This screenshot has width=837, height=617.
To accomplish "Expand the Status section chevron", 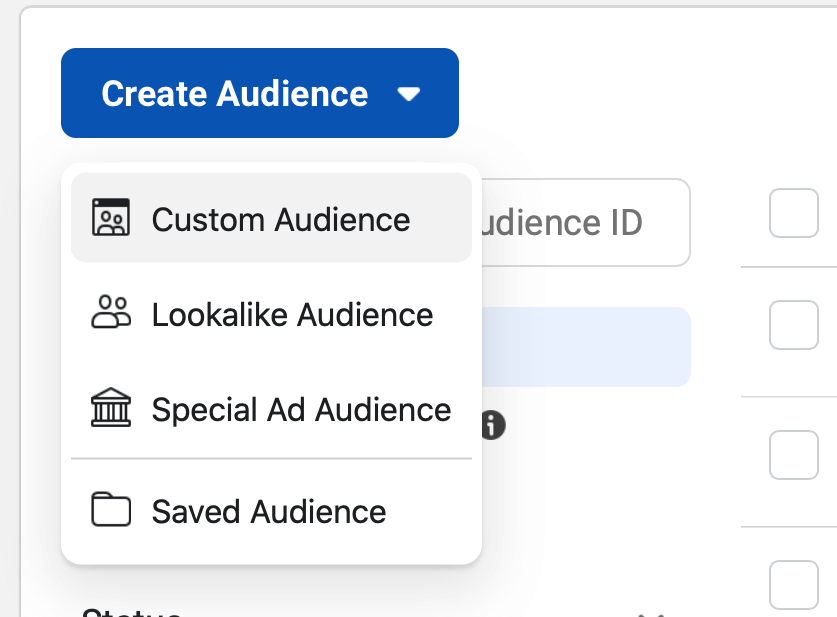I will (x=651, y=614).
